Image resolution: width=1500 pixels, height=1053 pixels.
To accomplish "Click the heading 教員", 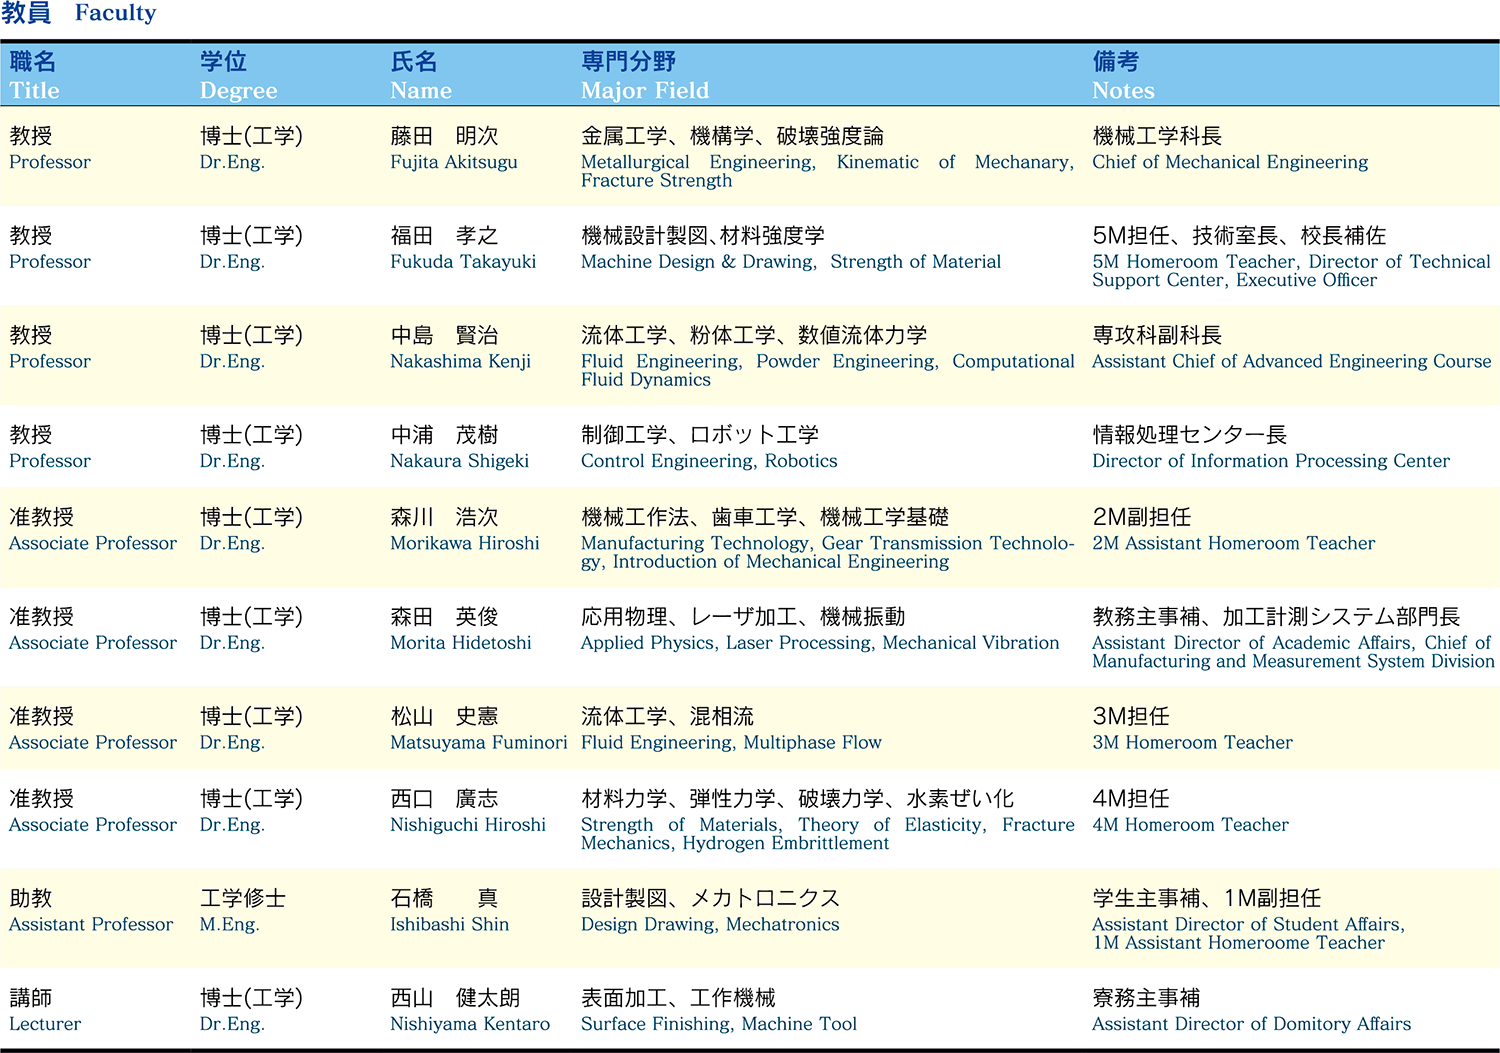I will [x=26, y=13].
